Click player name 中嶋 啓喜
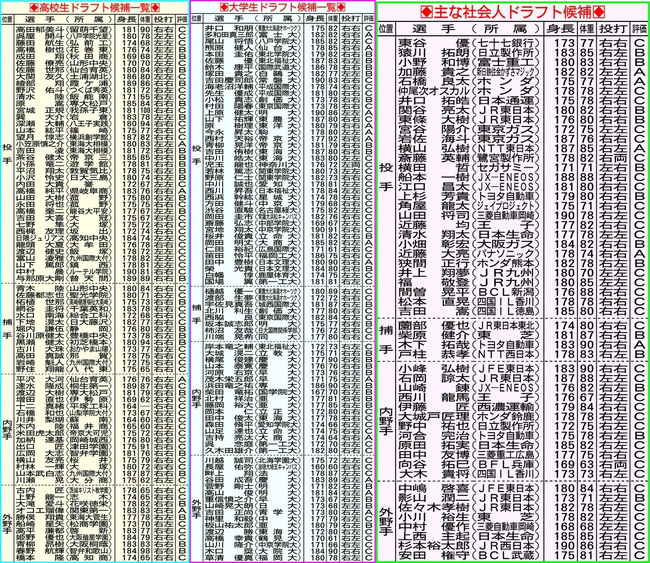Screen dimensions: 650x563 click(434, 488)
